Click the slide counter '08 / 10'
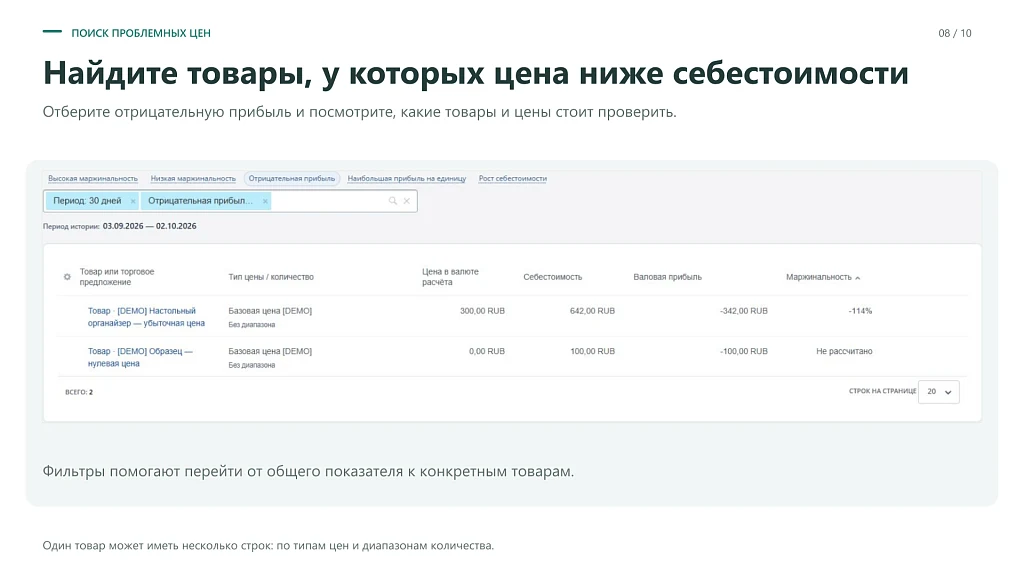The image size is (1024, 576). click(x=955, y=33)
